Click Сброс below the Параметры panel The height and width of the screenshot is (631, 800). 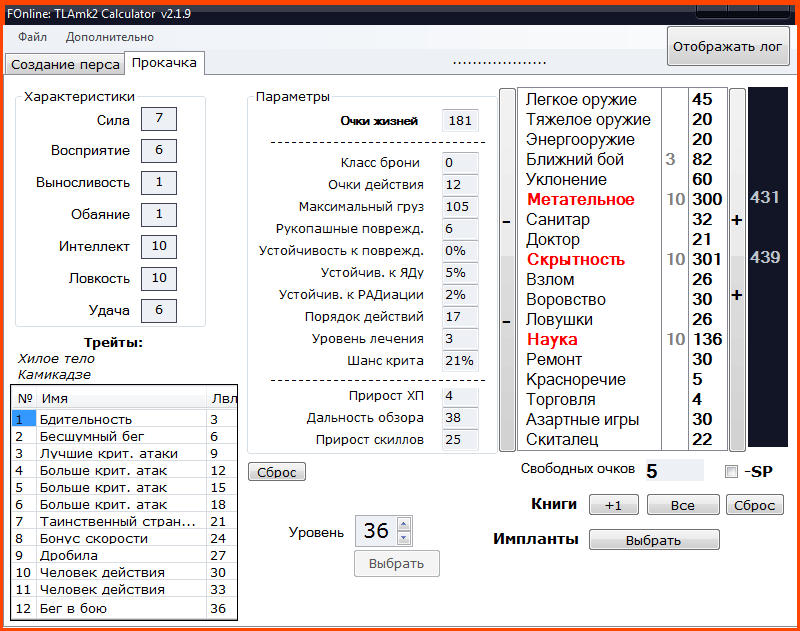276,472
